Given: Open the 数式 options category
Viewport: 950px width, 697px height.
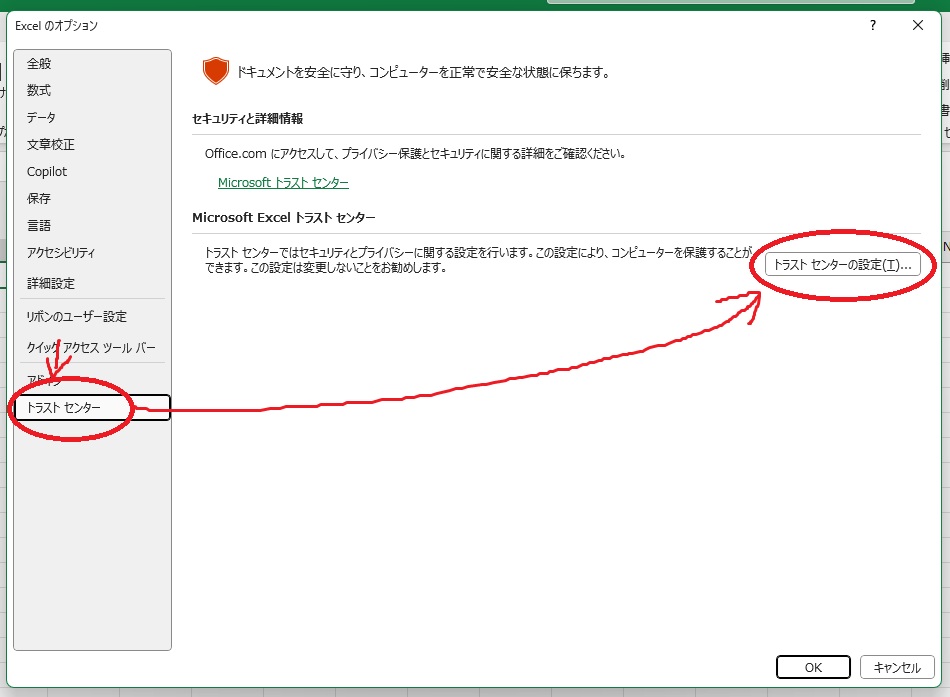Looking at the screenshot, I should pos(39,91).
